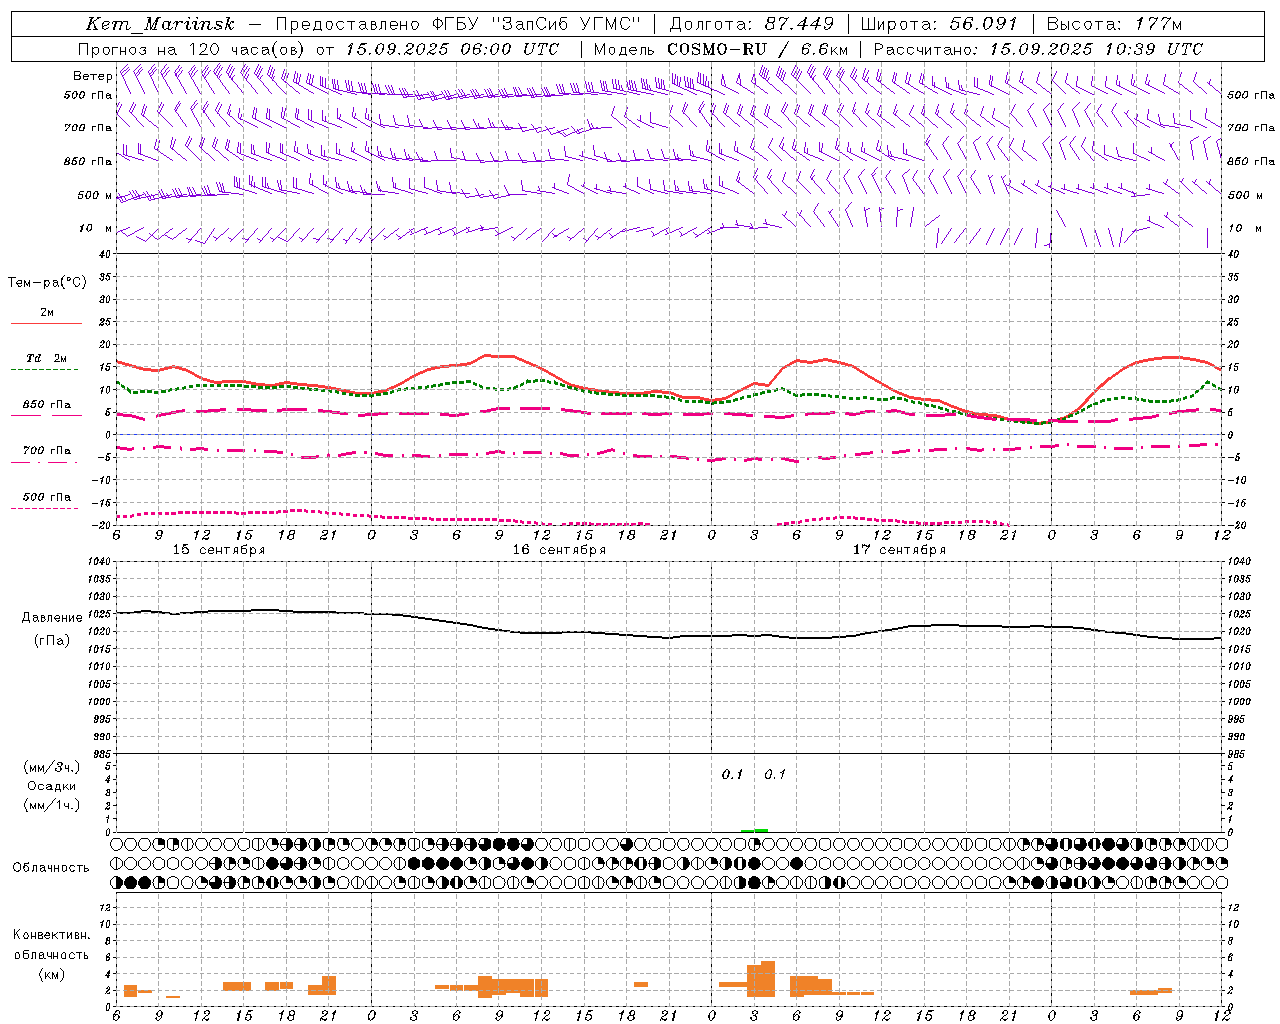Click the "(мм/1ч.)" precipitation unit label
This screenshot has height=1024, width=1280.
pyautogui.click(x=52, y=805)
